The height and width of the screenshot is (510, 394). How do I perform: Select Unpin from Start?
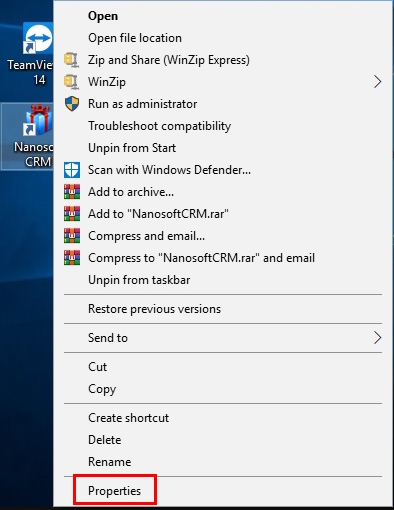coord(132,148)
